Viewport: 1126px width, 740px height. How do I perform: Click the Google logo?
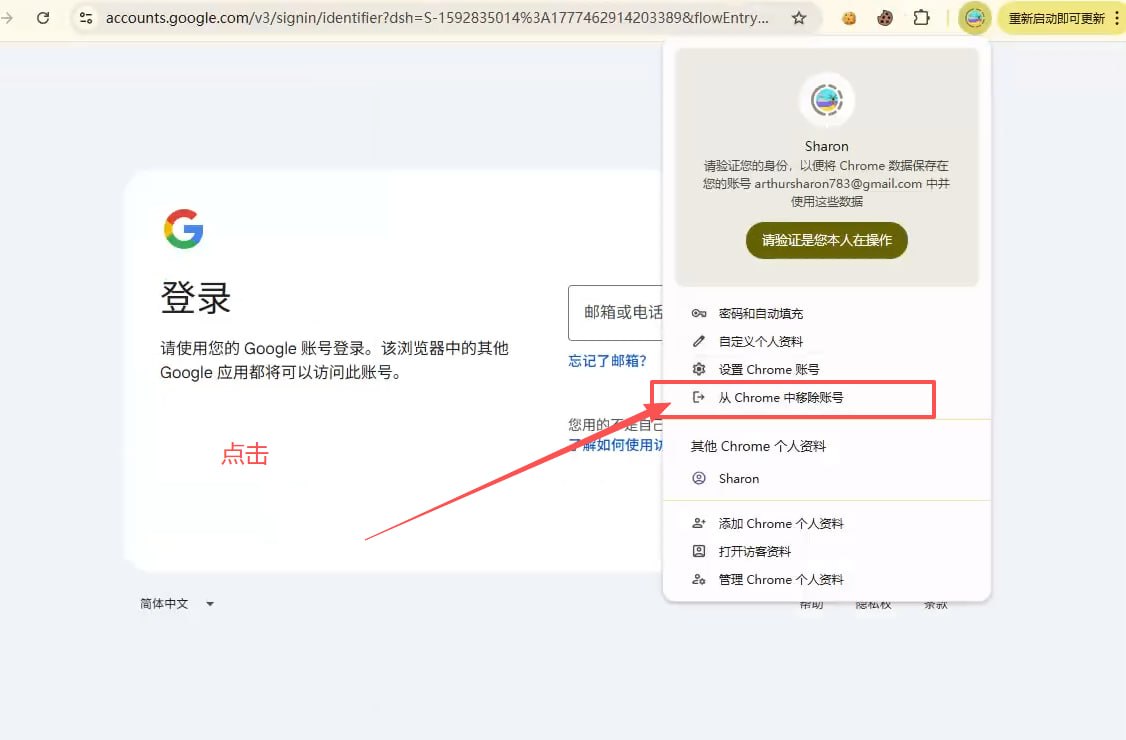coord(184,229)
